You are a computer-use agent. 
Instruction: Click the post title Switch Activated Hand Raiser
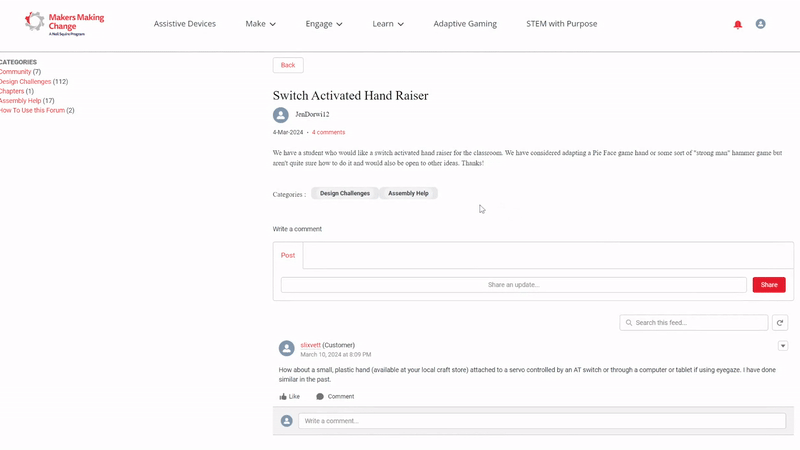click(x=351, y=95)
